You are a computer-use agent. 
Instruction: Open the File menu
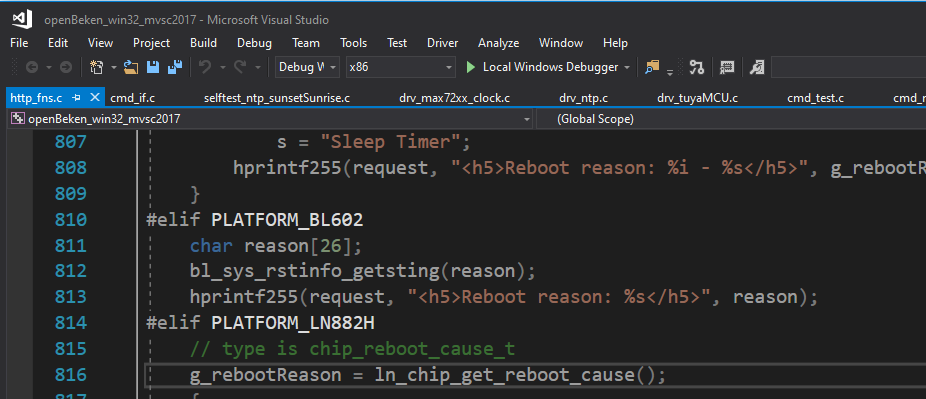click(19, 43)
